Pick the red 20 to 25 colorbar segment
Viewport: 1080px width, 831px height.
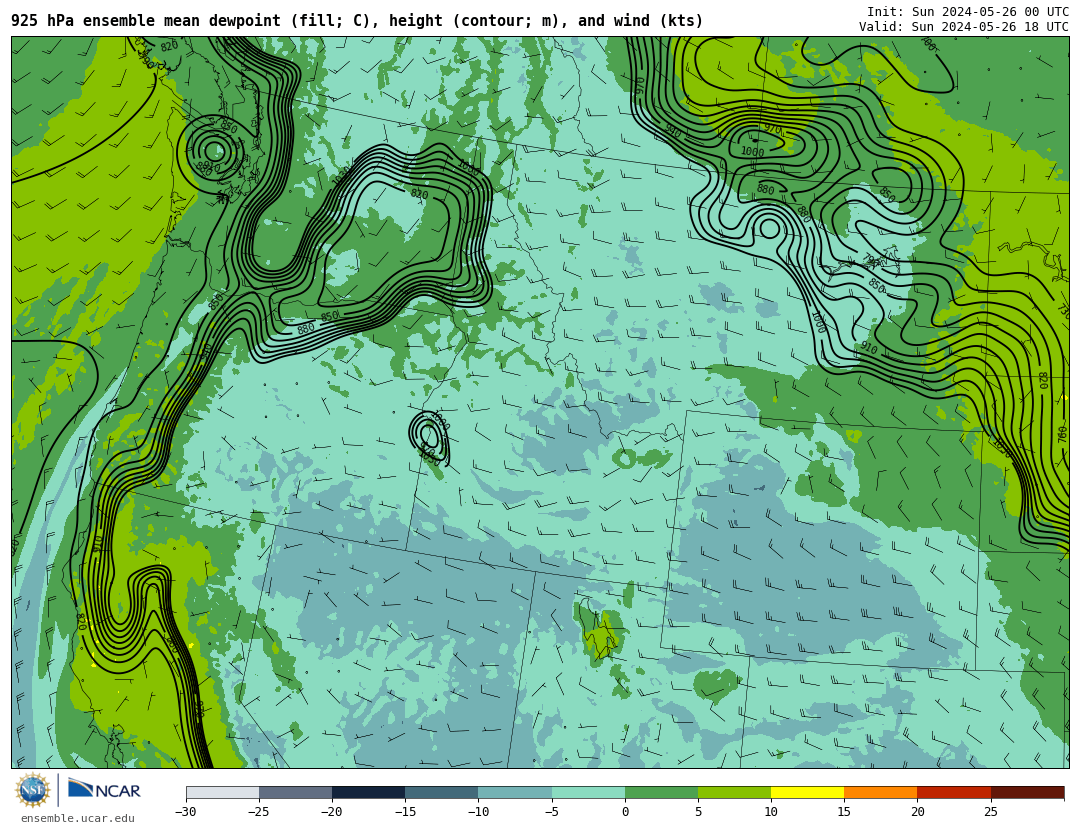click(954, 792)
